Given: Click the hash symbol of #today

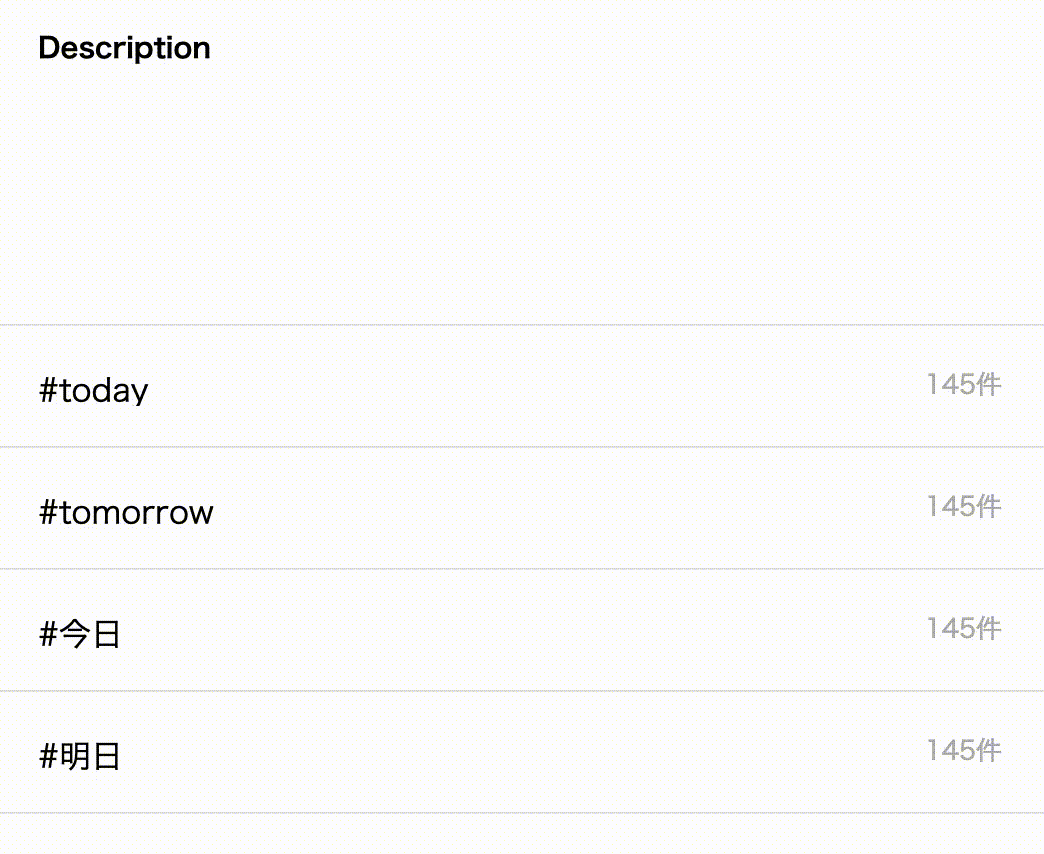Looking at the screenshot, I should coord(48,390).
